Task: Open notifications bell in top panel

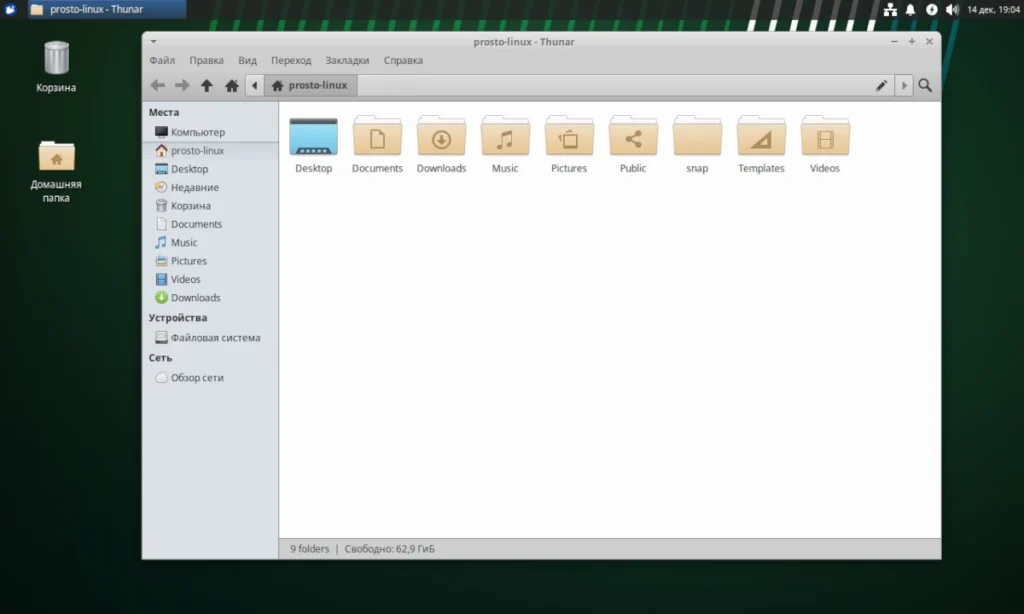Action: [910, 9]
